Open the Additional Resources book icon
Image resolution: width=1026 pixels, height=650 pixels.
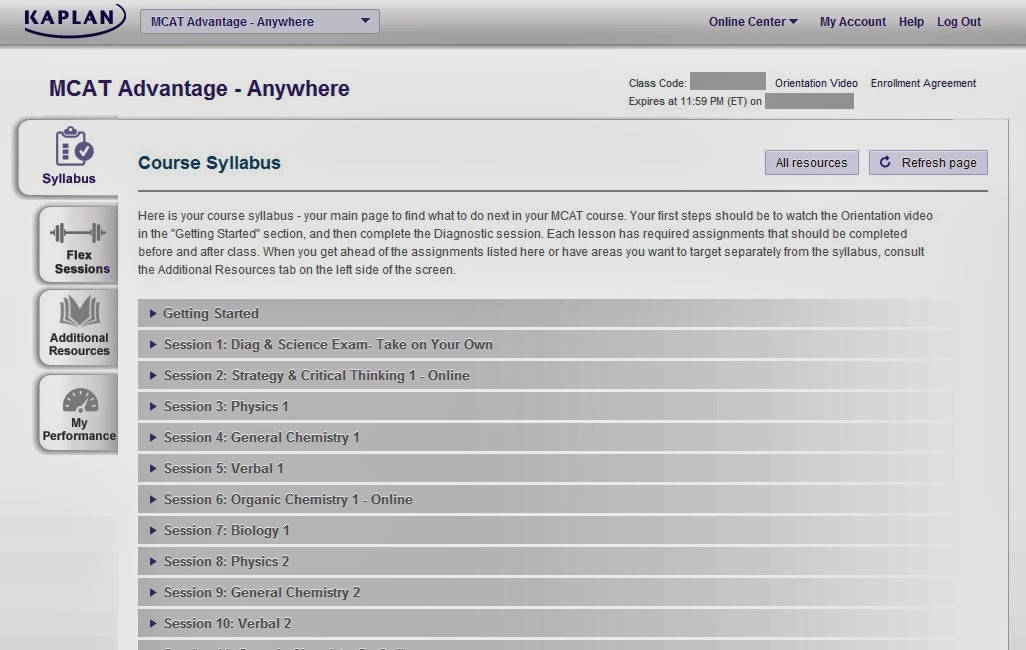(79, 310)
